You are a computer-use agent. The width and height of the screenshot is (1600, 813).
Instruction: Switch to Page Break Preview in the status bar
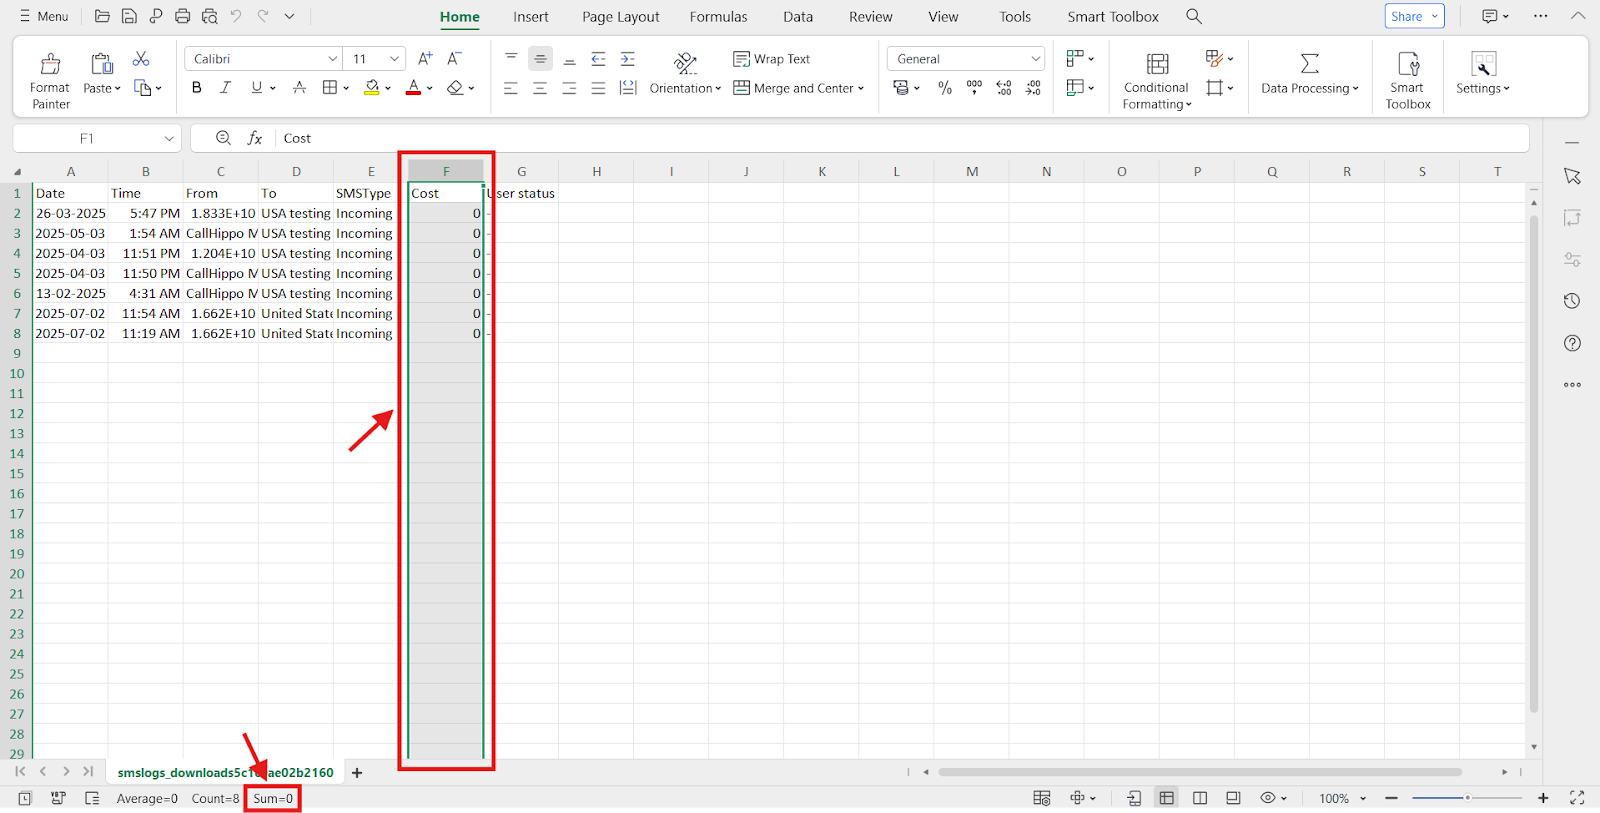(1233, 798)
